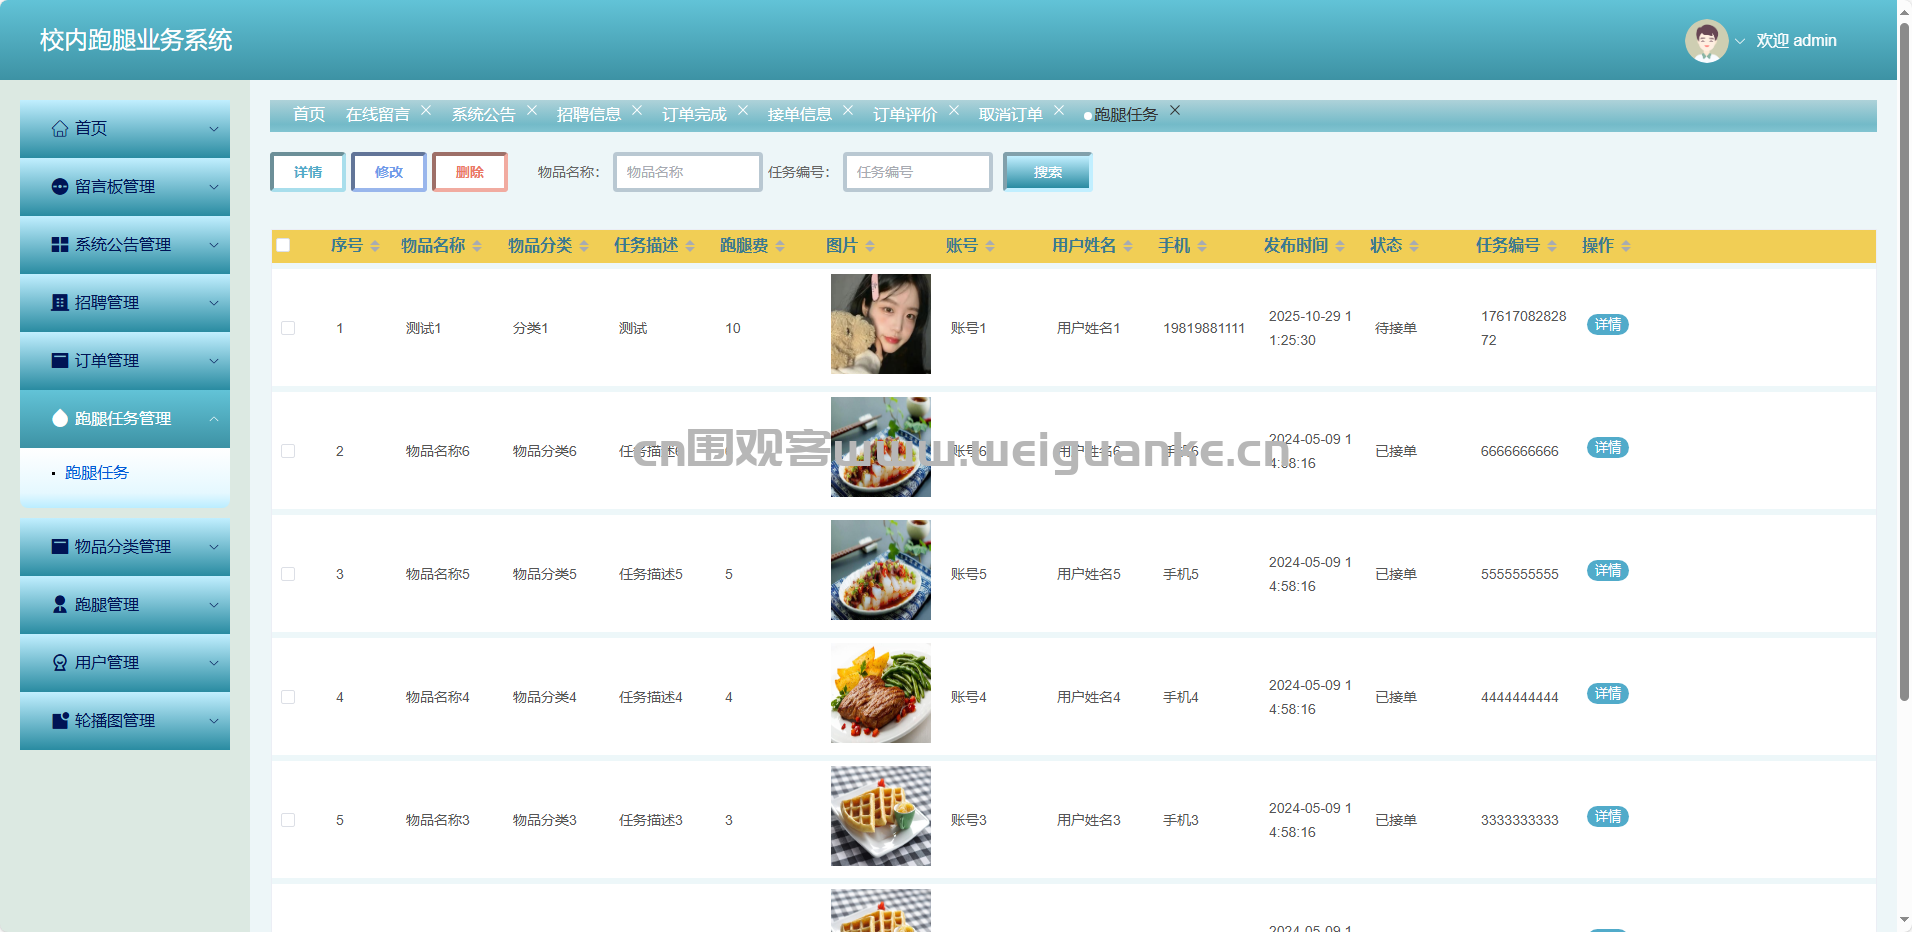Toggle the select-all checkbox in header
1912x932 pixels.
pyautogui.click(x=283, y=245)
